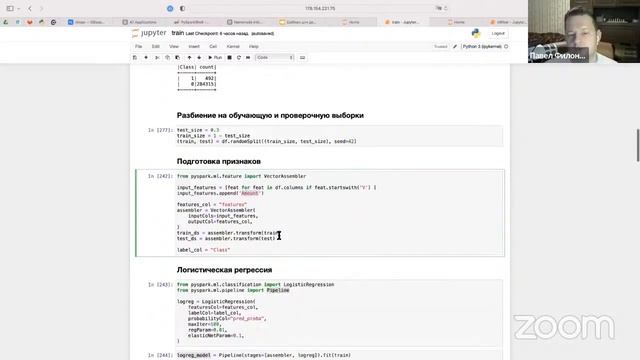Cut selected cells using the scissors icon
This screenshot has width=640, height=360.
[157, 58]
